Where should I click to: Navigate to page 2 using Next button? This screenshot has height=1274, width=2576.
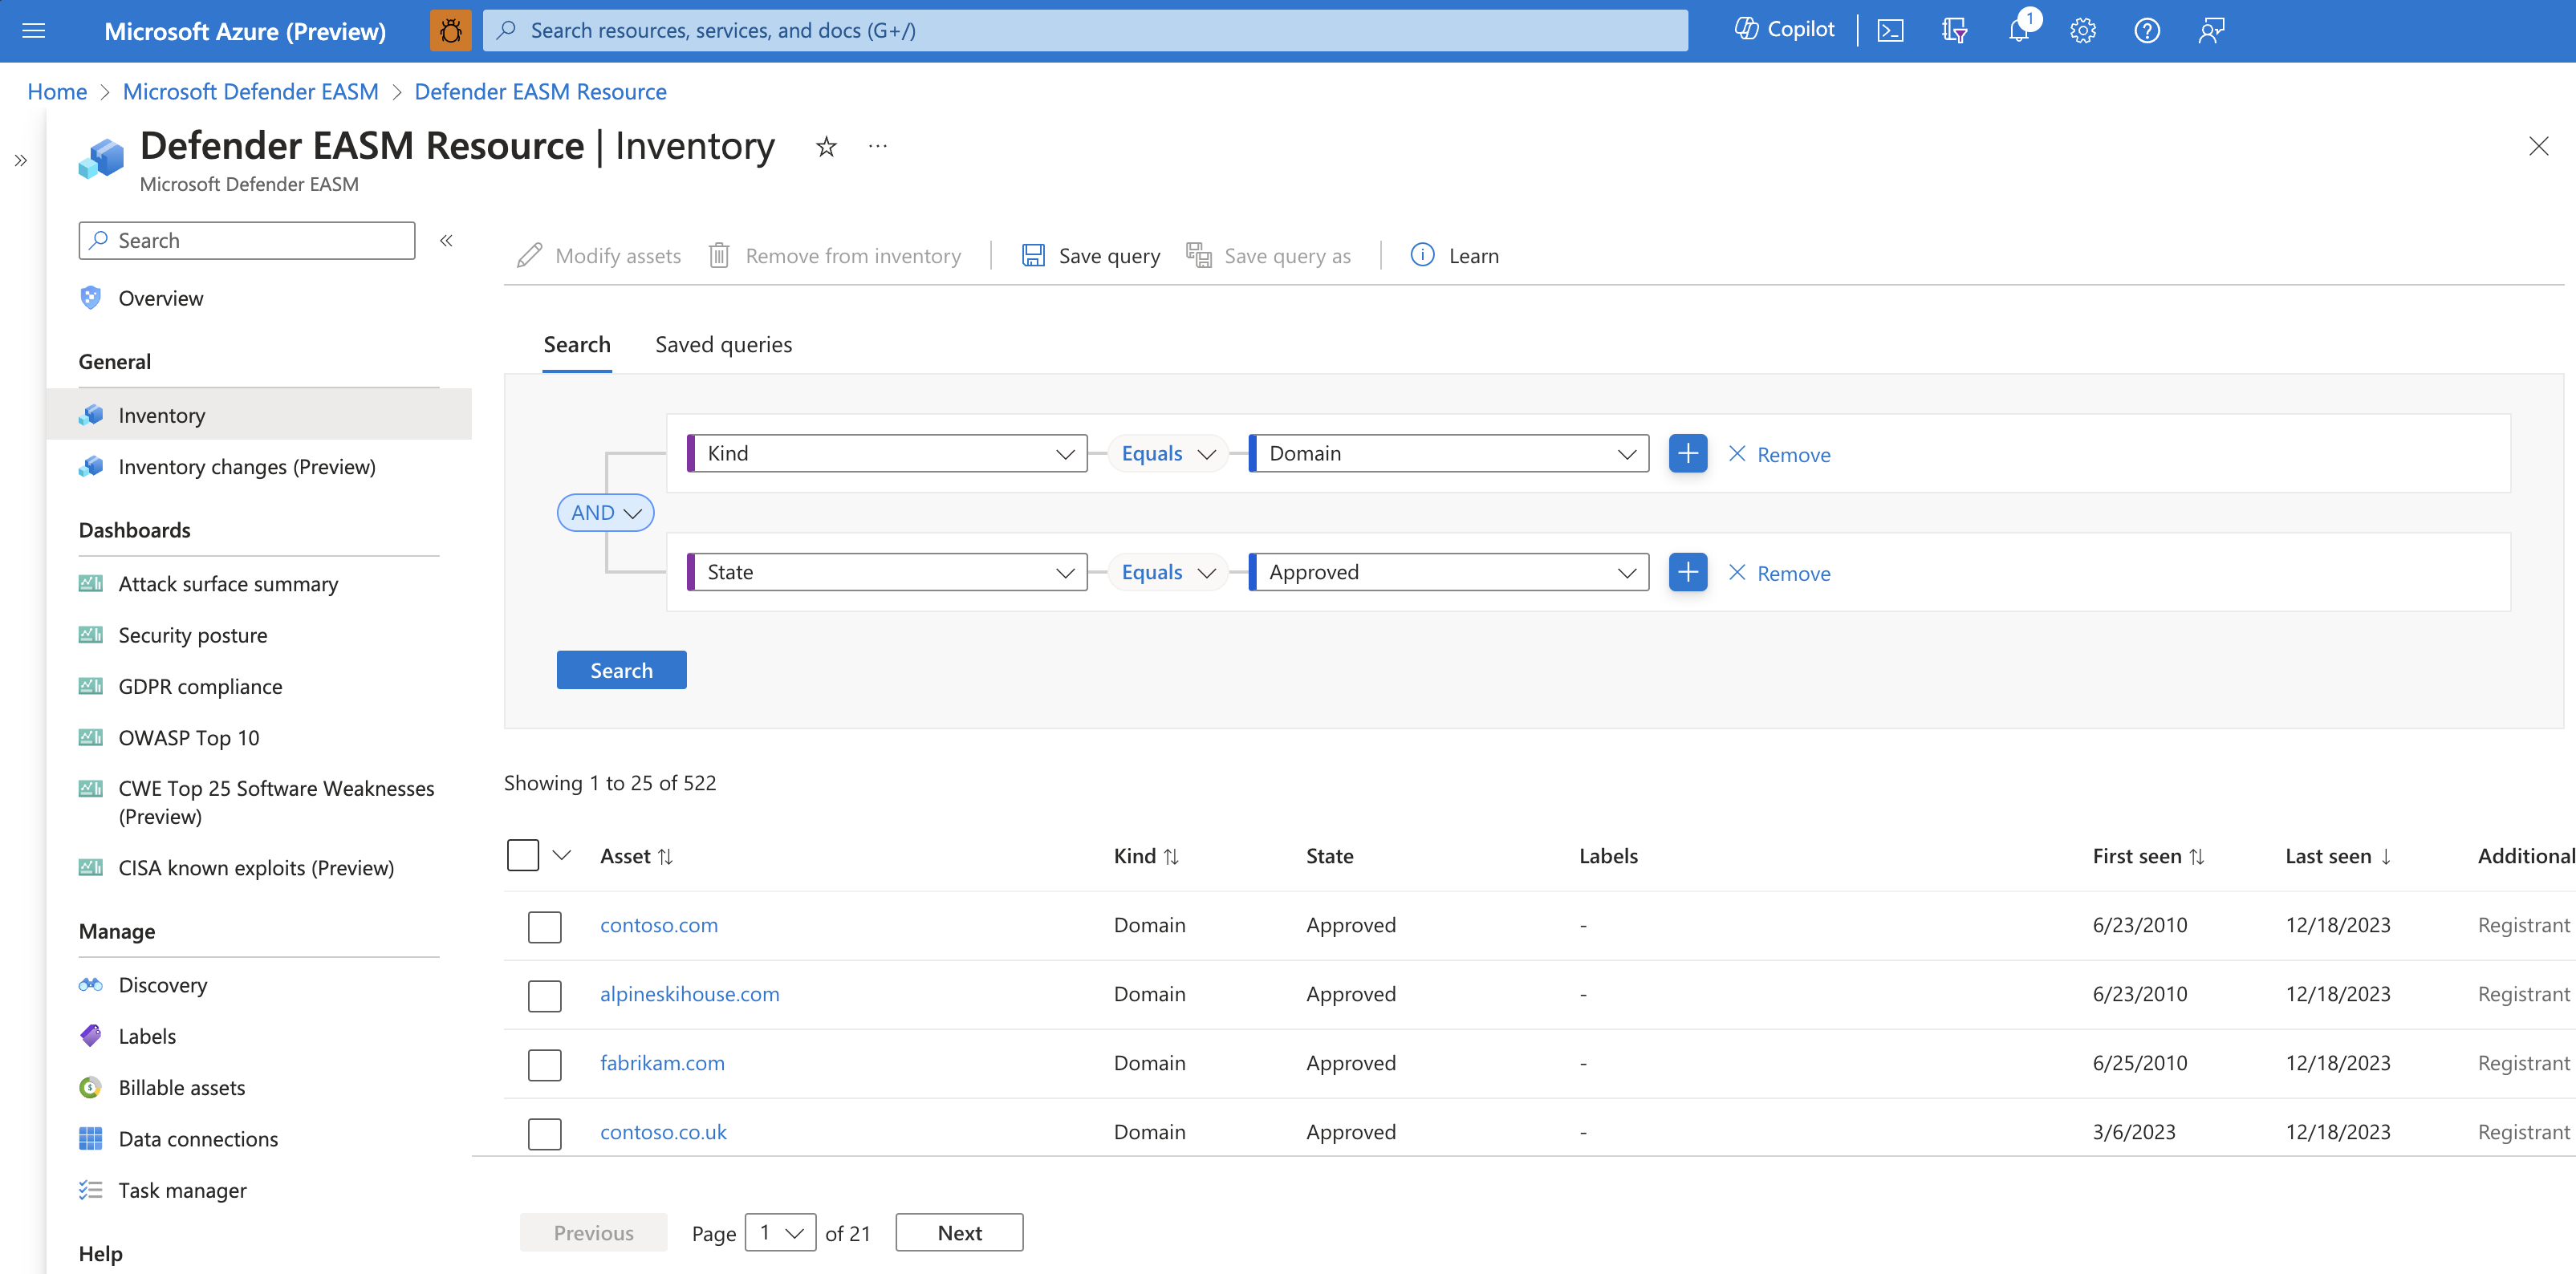(960, 1231)
